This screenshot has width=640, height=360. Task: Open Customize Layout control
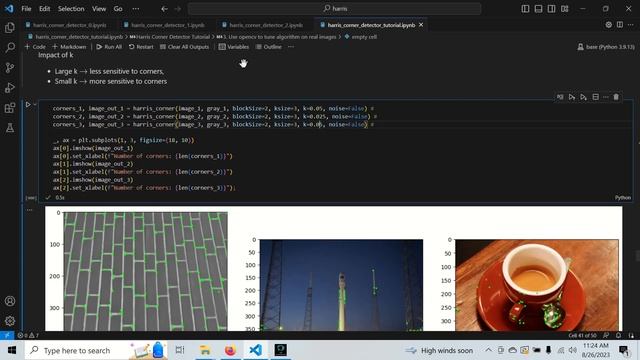pyautogui.click(x=564, y=9)
